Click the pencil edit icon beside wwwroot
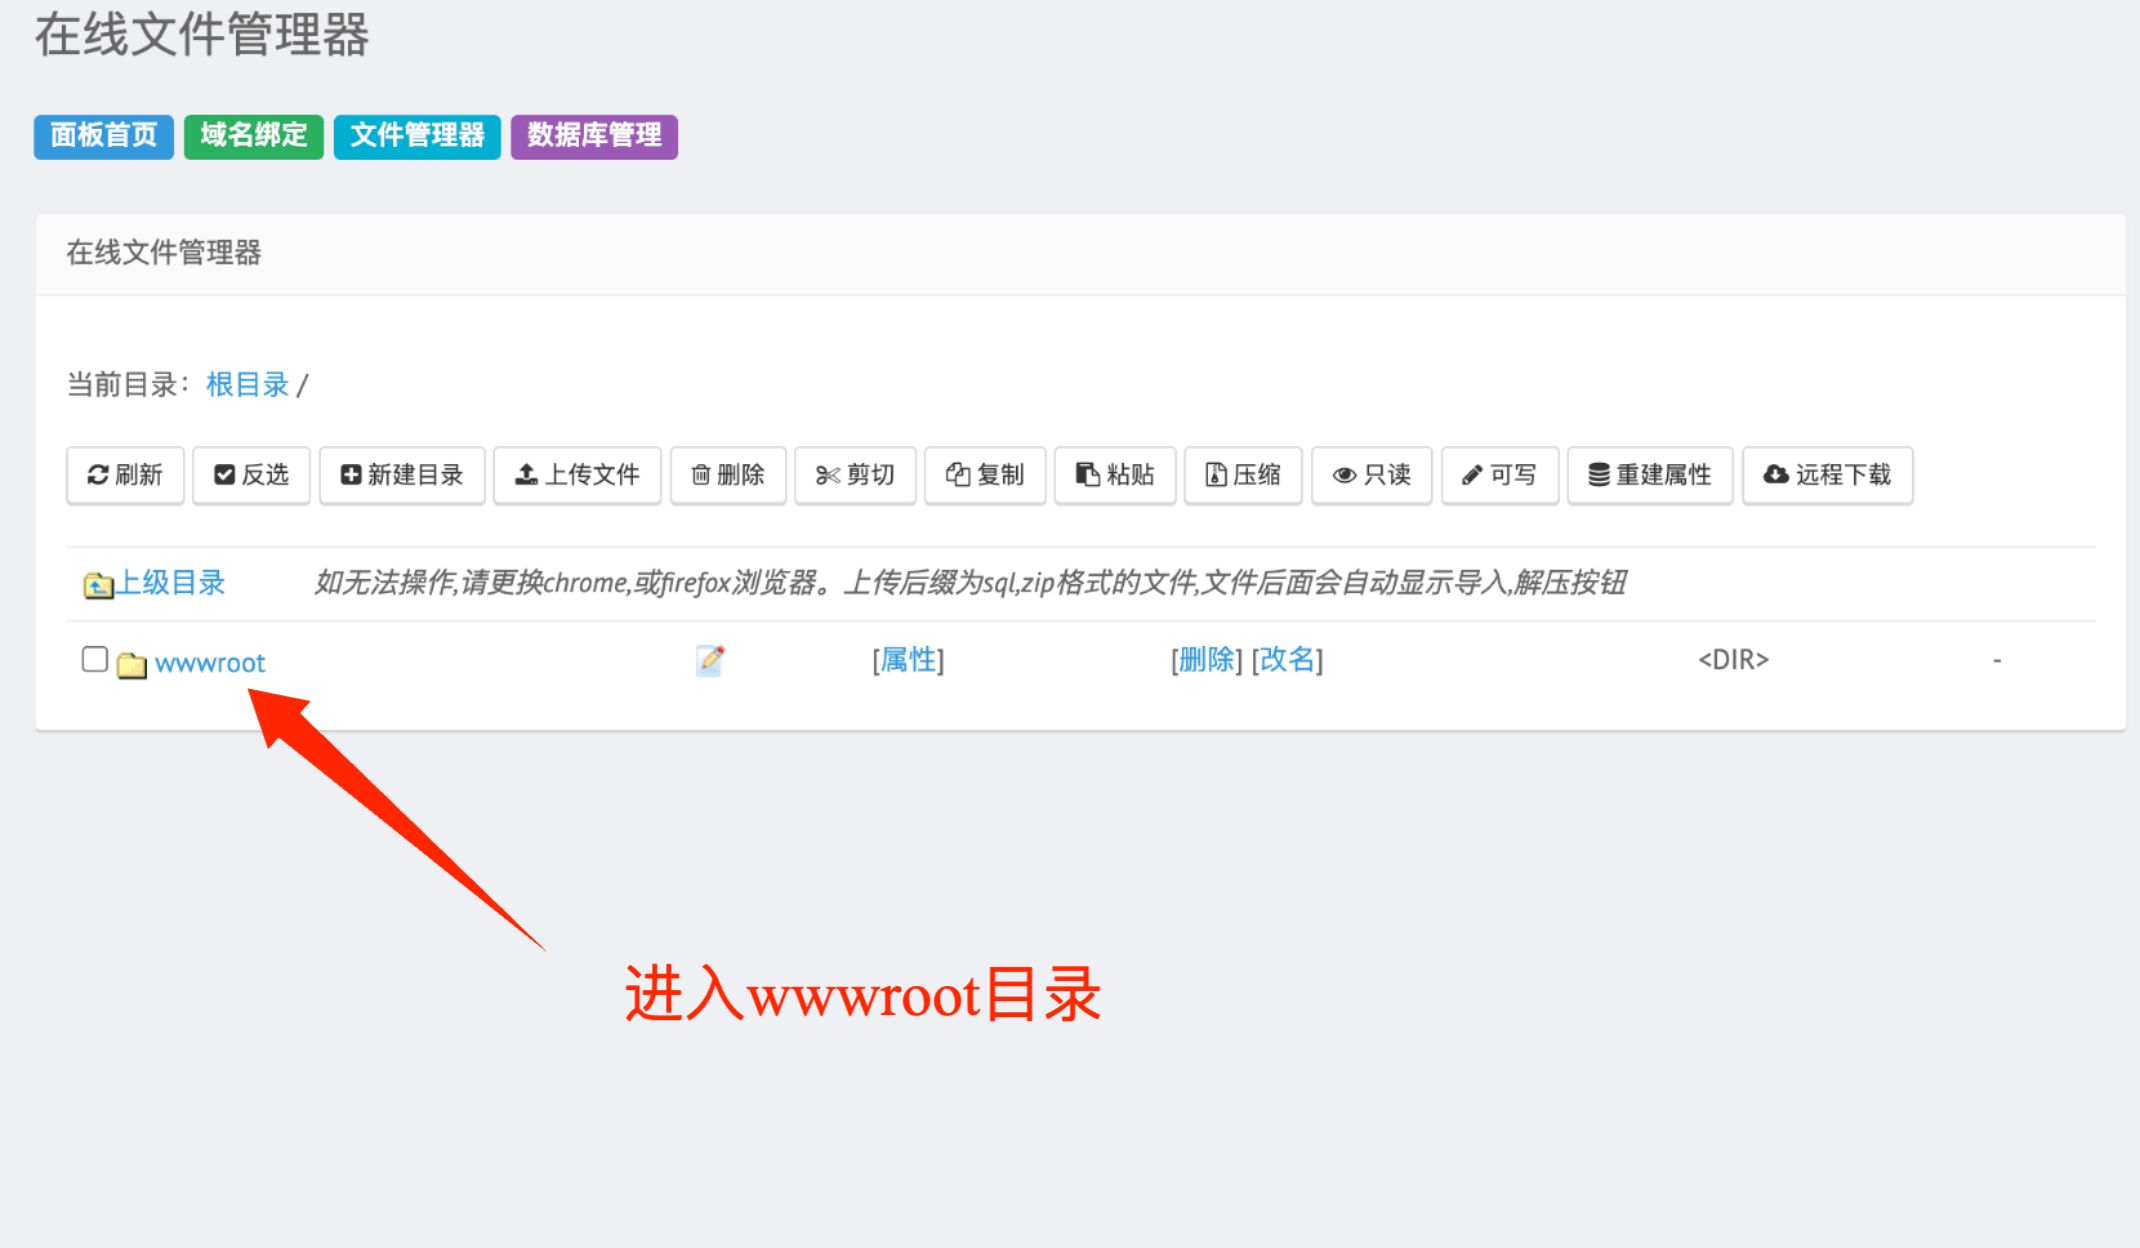The height and width of the screenshot is (1248, 2140). pos(710,660)
